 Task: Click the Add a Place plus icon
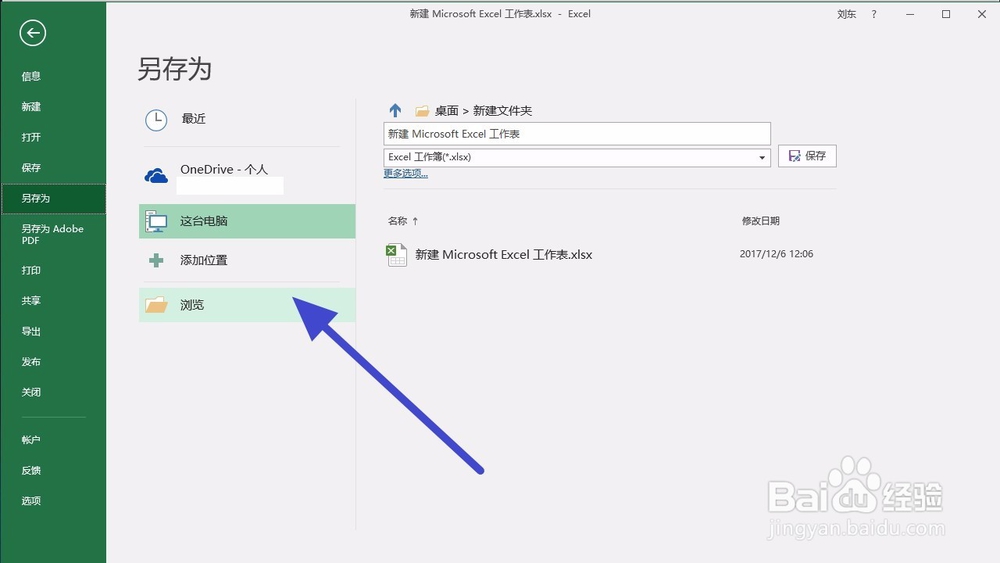coord(156,260)
